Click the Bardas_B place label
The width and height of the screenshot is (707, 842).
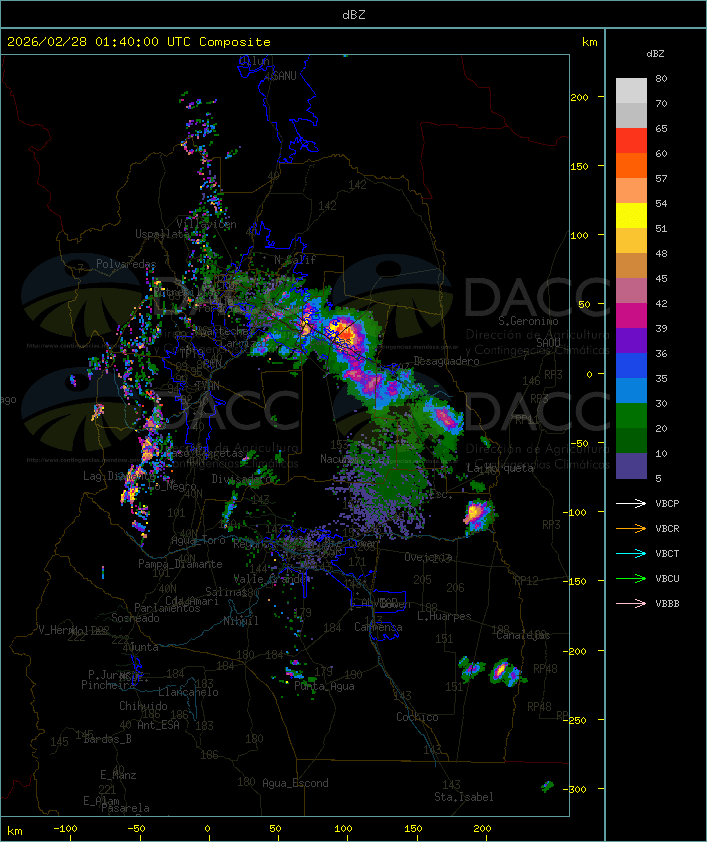[x=107, y=739]
